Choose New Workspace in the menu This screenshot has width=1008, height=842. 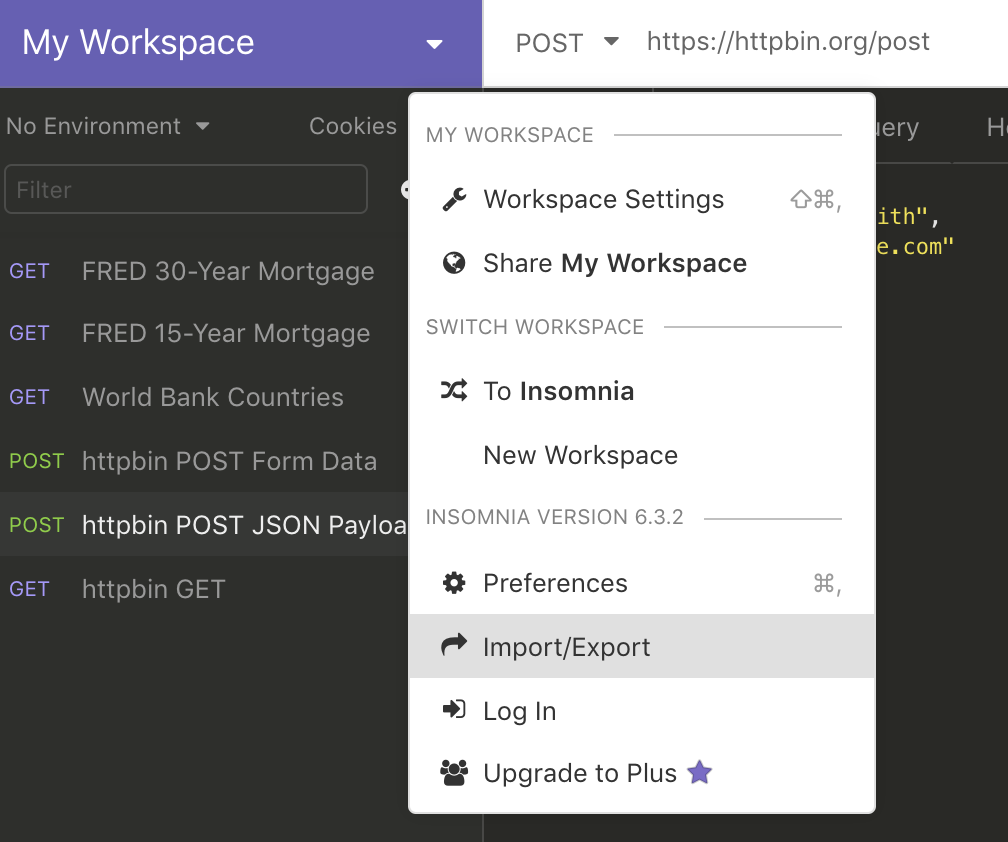pos(642,455)
